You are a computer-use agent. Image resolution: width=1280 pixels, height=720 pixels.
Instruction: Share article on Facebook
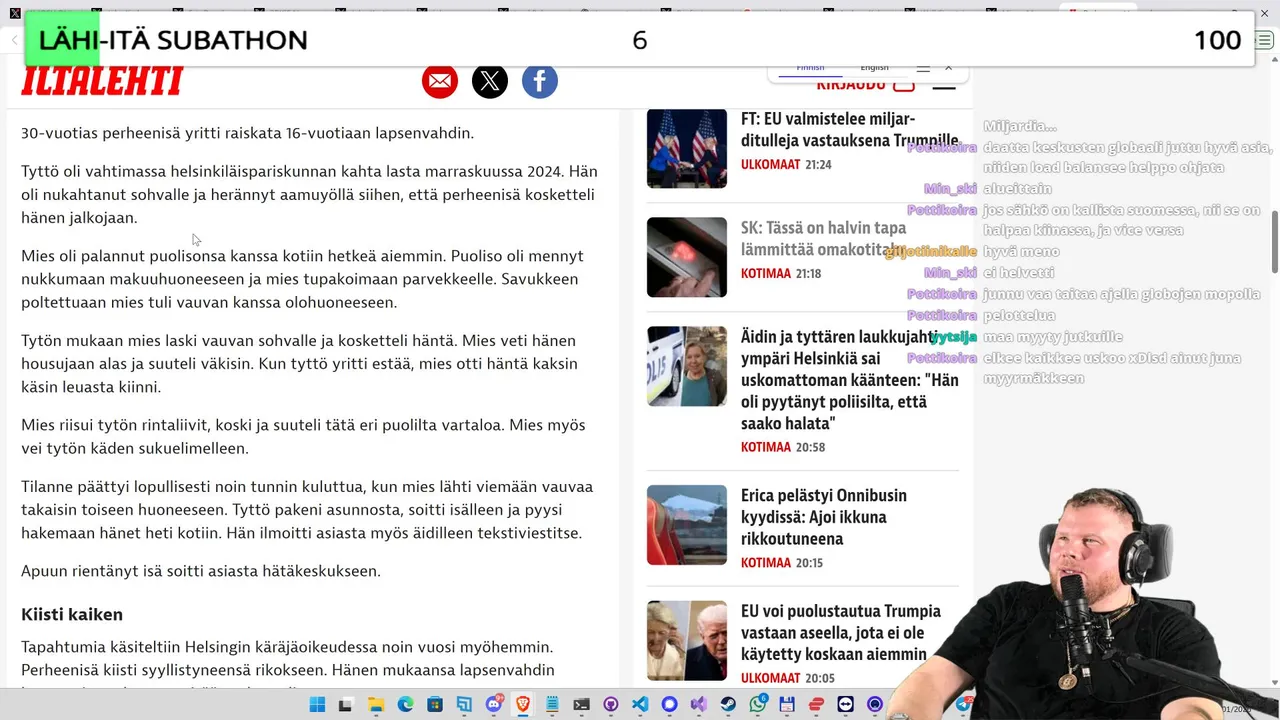click(x=539, y=81)
